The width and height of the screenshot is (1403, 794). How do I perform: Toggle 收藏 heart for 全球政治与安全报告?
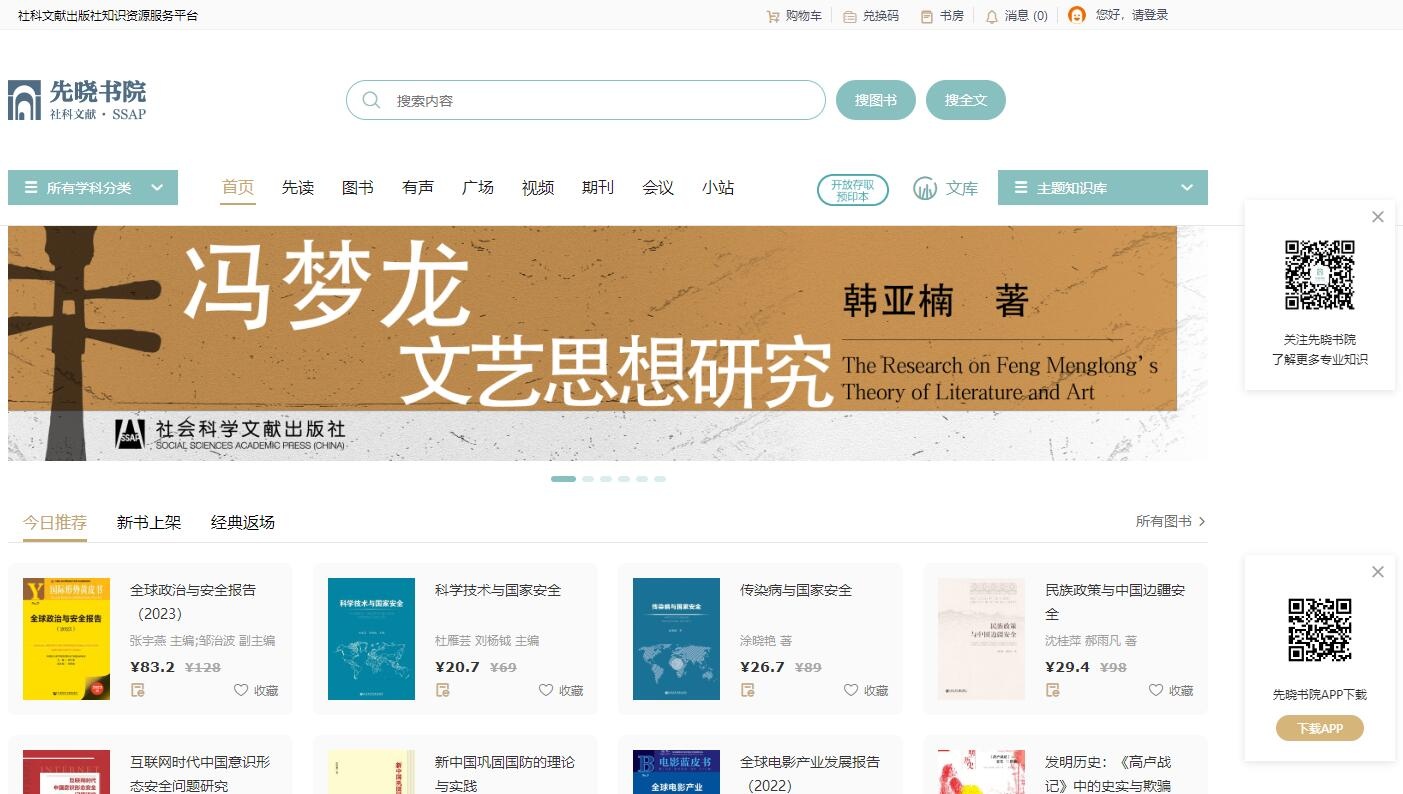[x=241, y=690]
